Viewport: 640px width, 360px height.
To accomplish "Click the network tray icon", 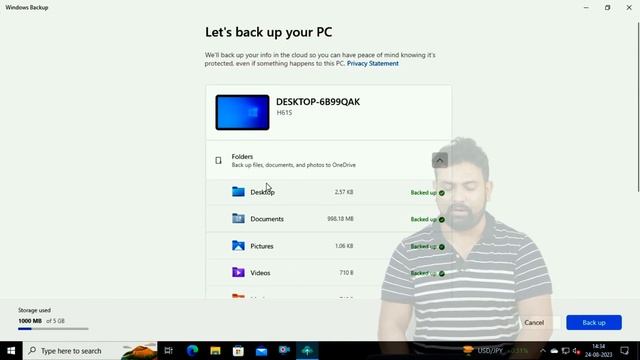I will [x=565, y=351].
